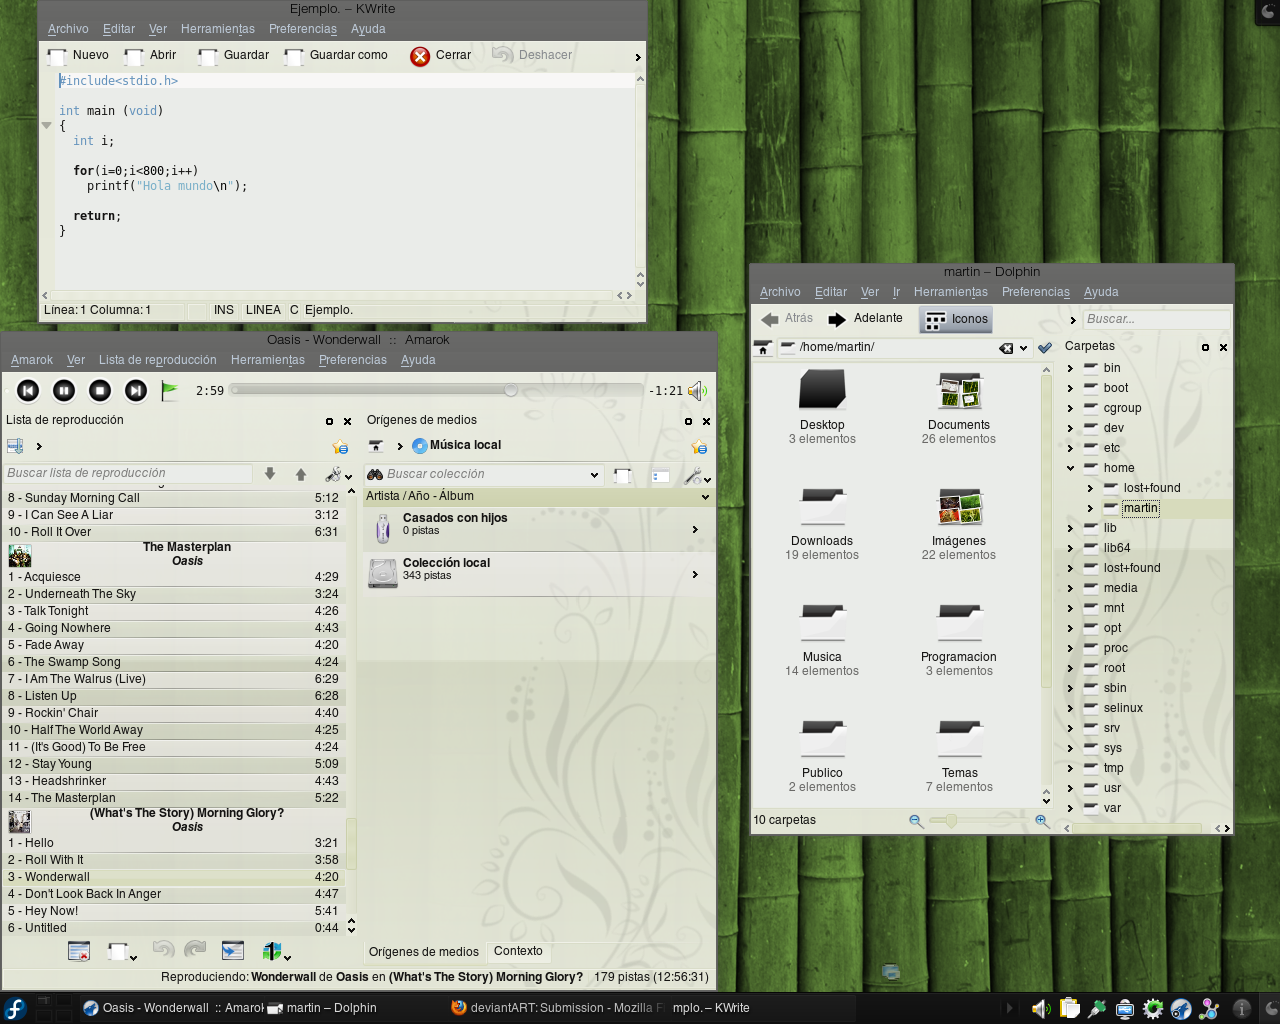Pause playback in Amarok
The height and width of the screenshot is (1024, 1280).
pyautogui.click(x=64, y=391)
